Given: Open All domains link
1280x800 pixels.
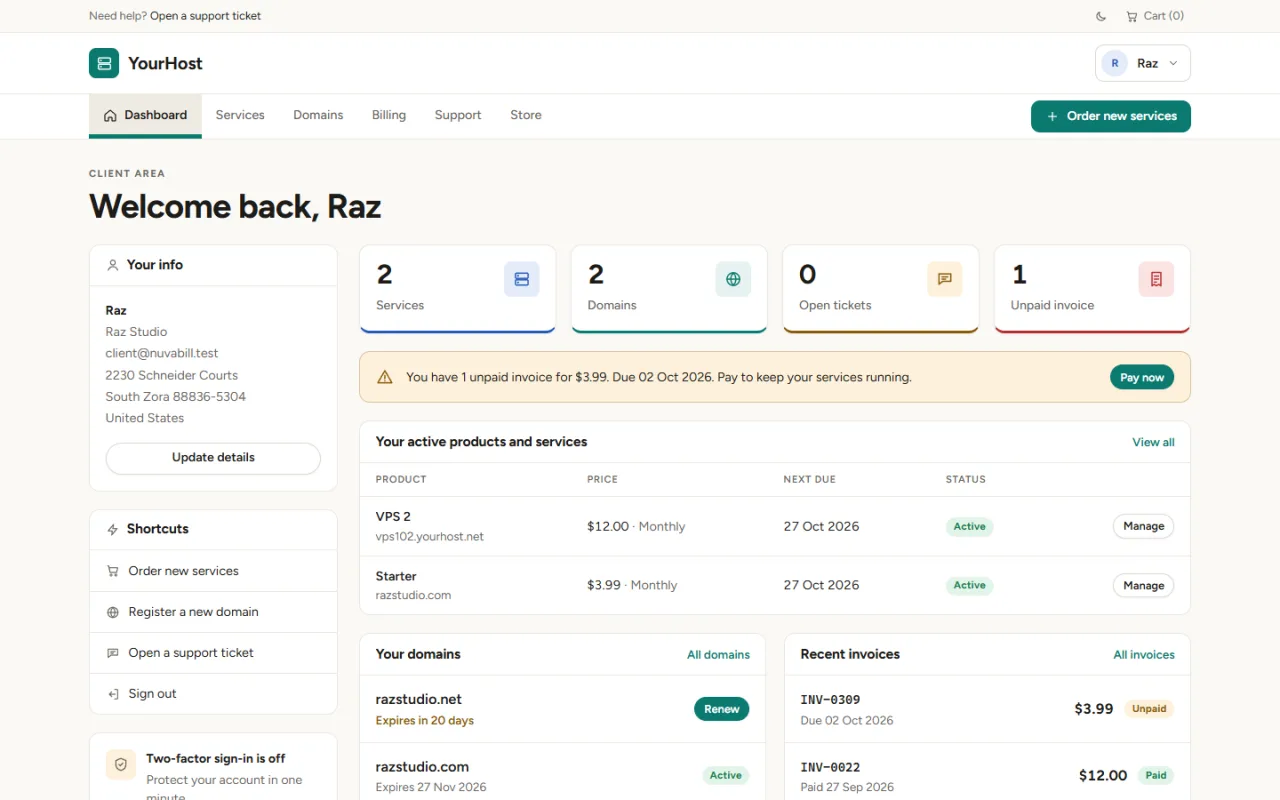Looking at the screenshot, I should [718, 655].
